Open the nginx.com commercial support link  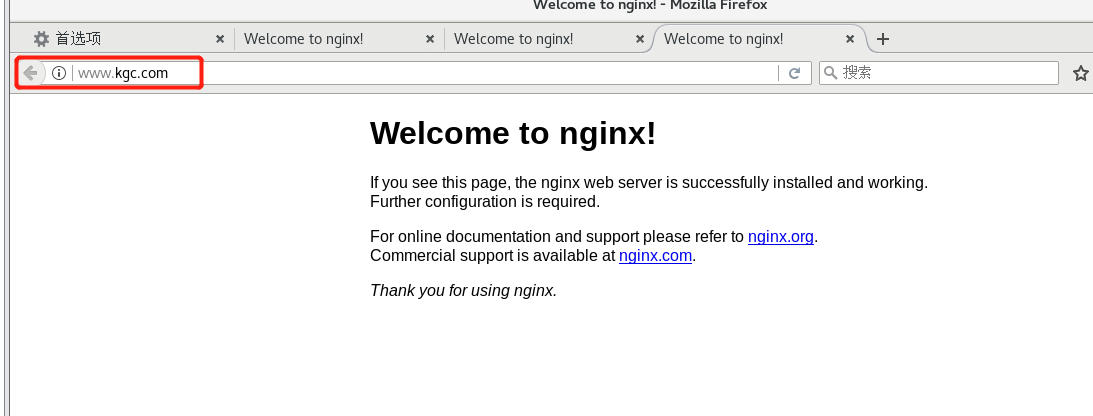tap(655, 256)
